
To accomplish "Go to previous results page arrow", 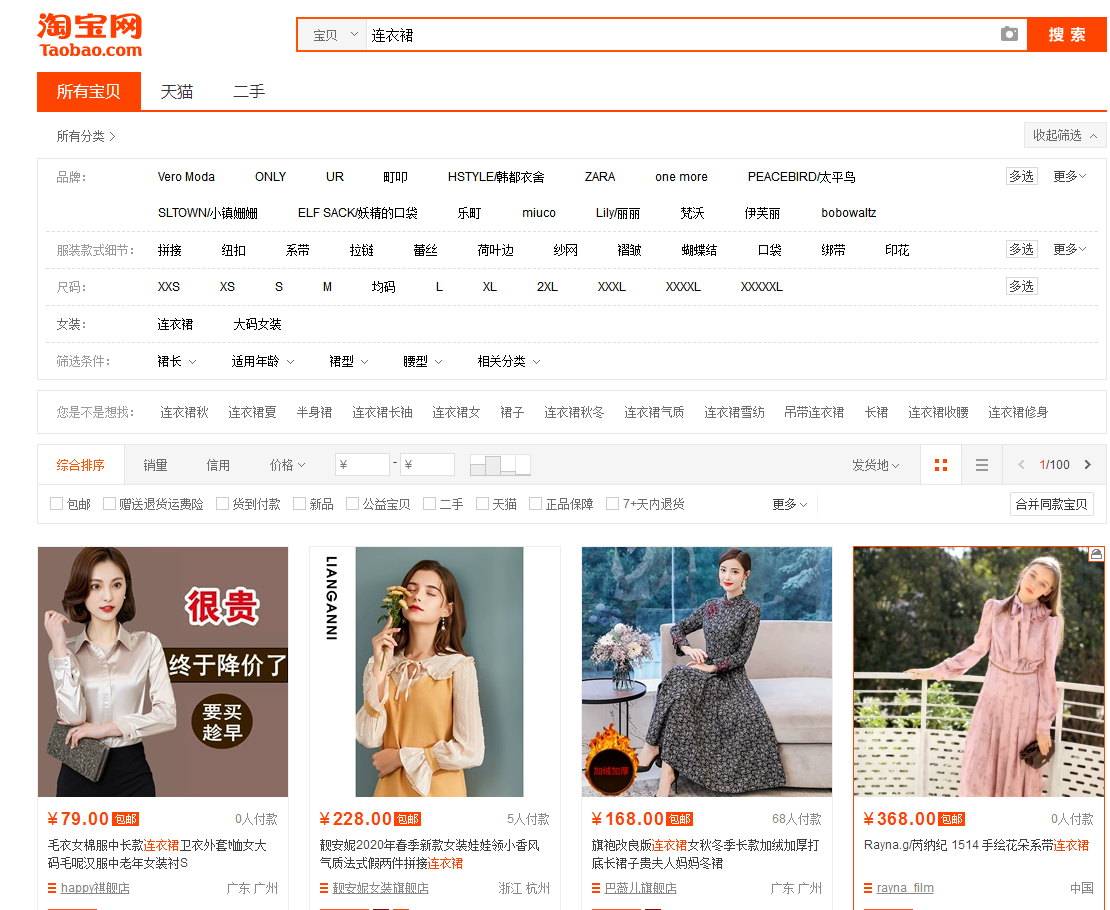I will (1021, 465).
